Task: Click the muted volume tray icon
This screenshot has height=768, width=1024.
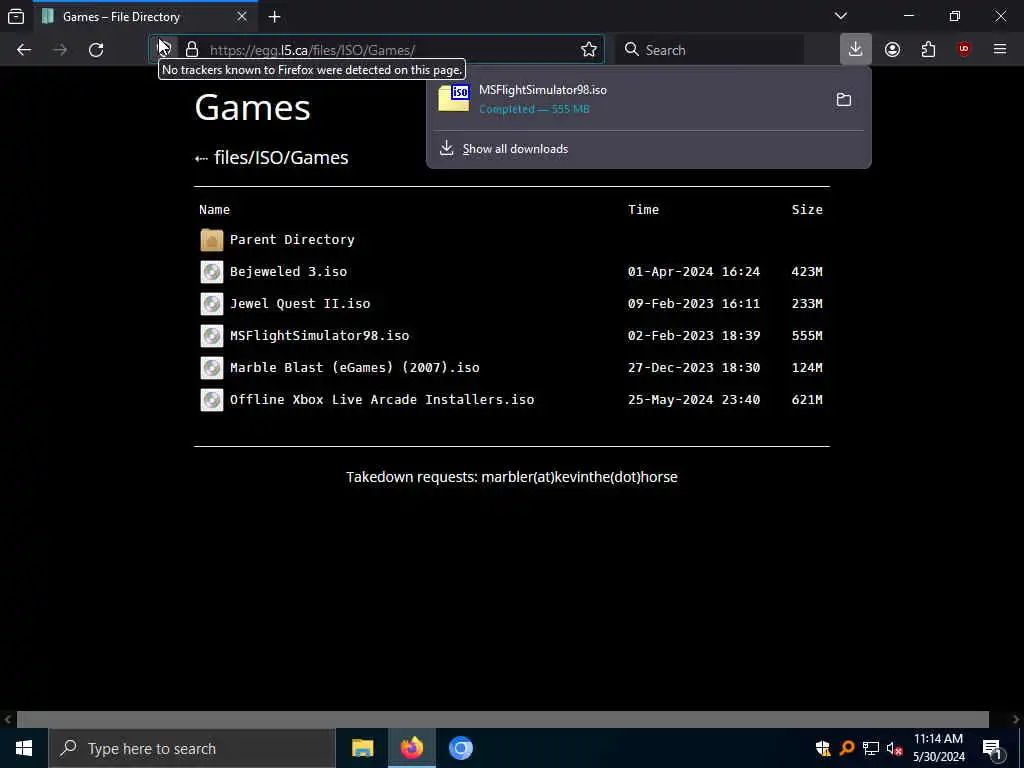Action: click(894, 748)
